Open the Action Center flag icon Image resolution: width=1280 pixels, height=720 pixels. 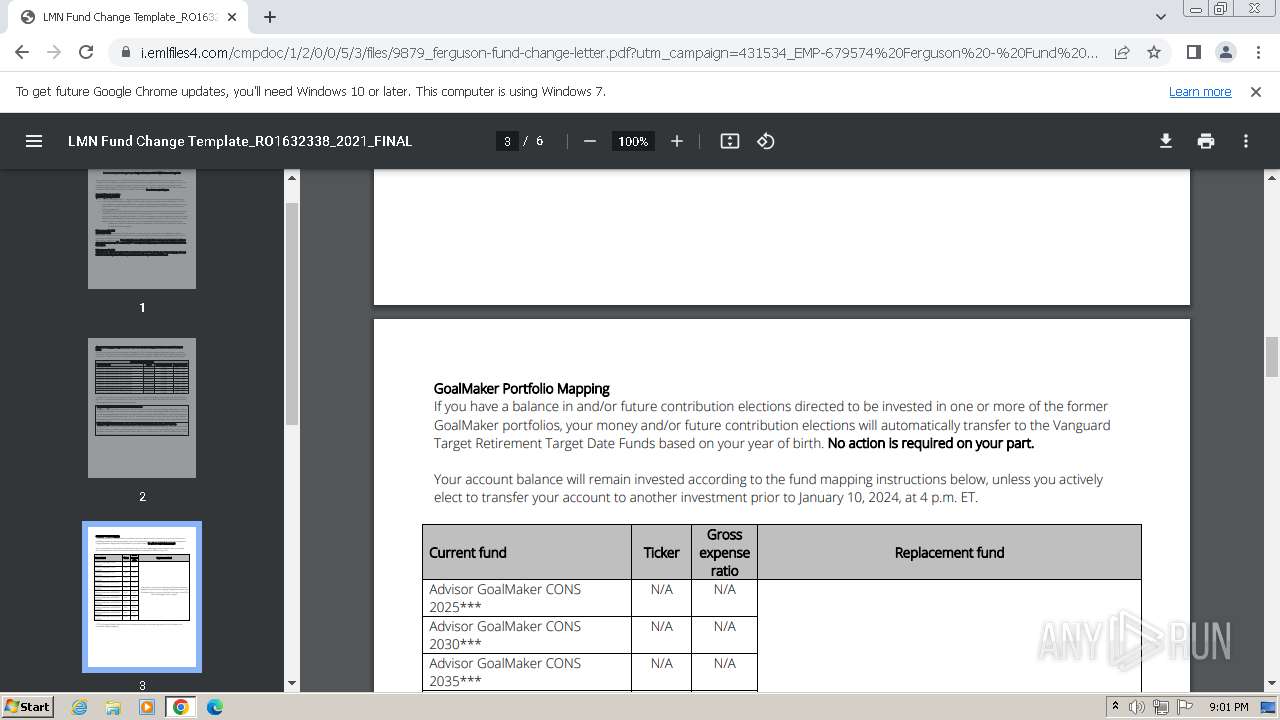(1185, 707)
